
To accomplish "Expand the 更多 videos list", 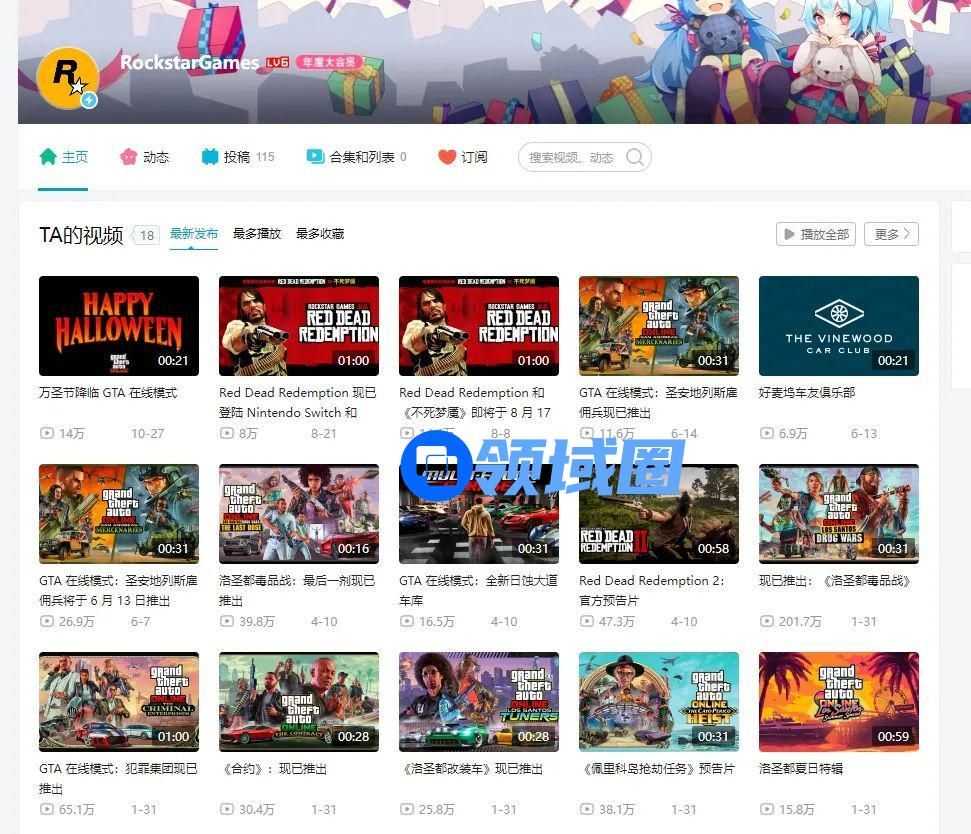I will (891, 234).
